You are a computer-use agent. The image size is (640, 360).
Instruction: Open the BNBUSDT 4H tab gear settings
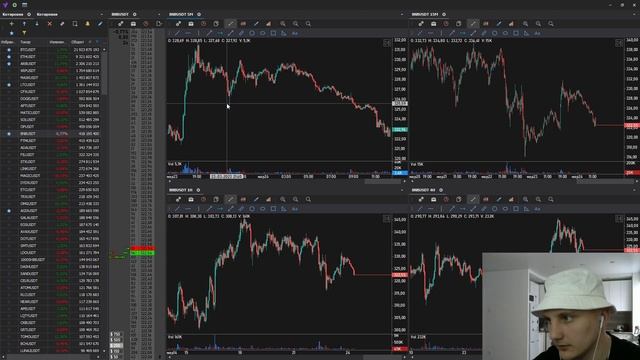(x=441, y=190)
